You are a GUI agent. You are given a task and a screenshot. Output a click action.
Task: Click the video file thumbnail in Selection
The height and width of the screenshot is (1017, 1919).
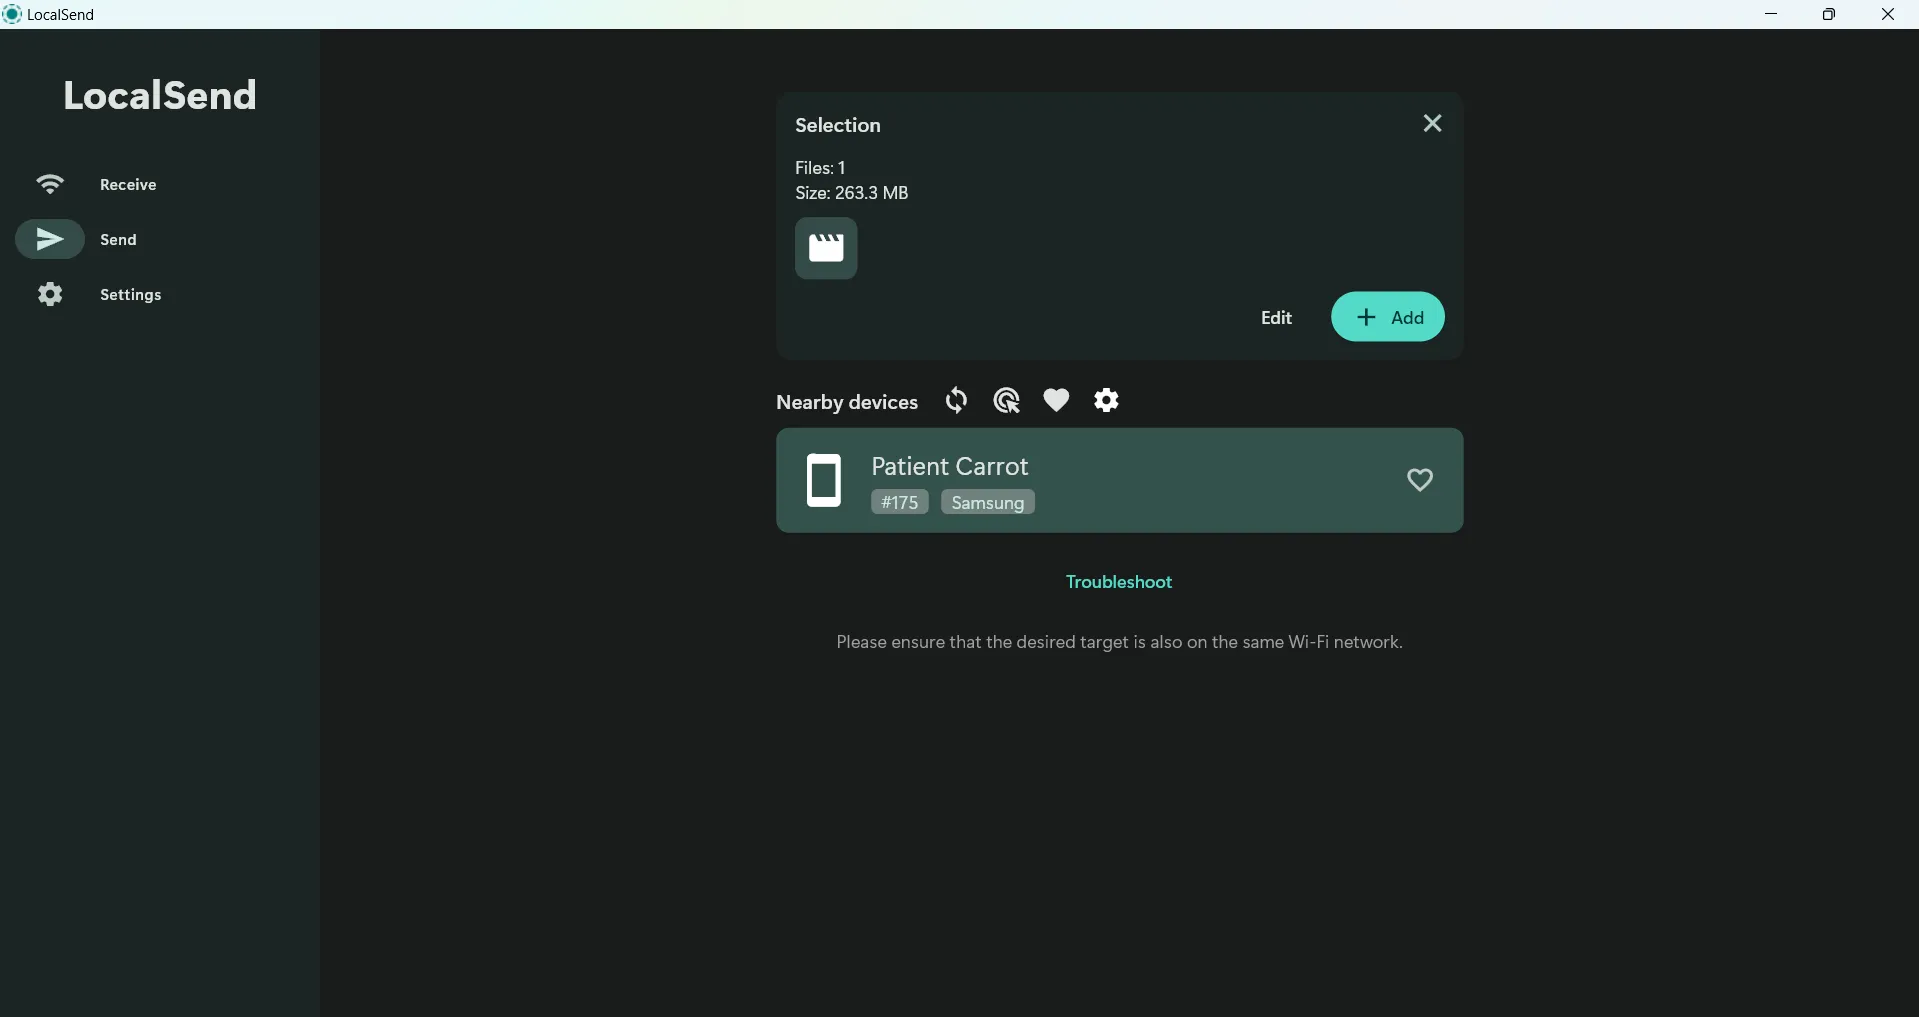pyautogui.click(x=826, y=248)
